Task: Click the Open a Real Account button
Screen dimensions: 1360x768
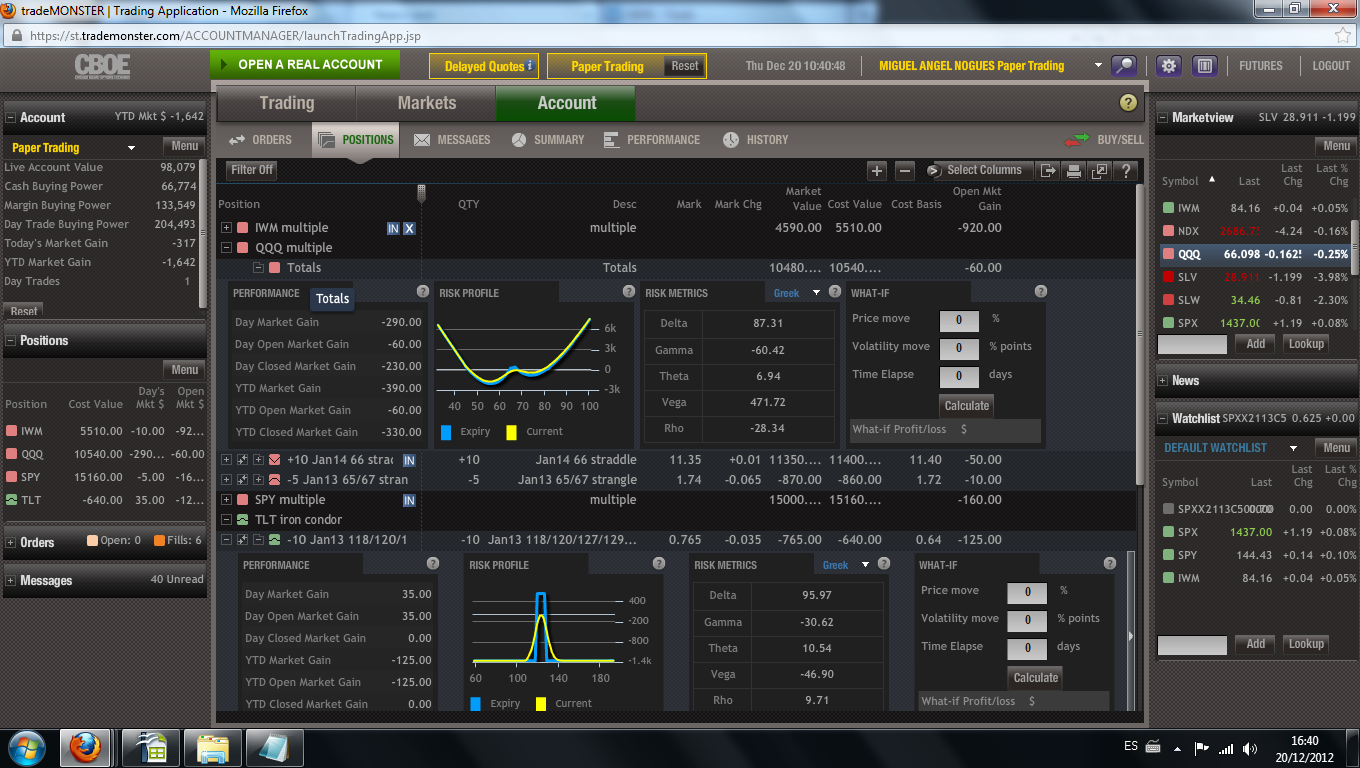Action: point(304,65)
